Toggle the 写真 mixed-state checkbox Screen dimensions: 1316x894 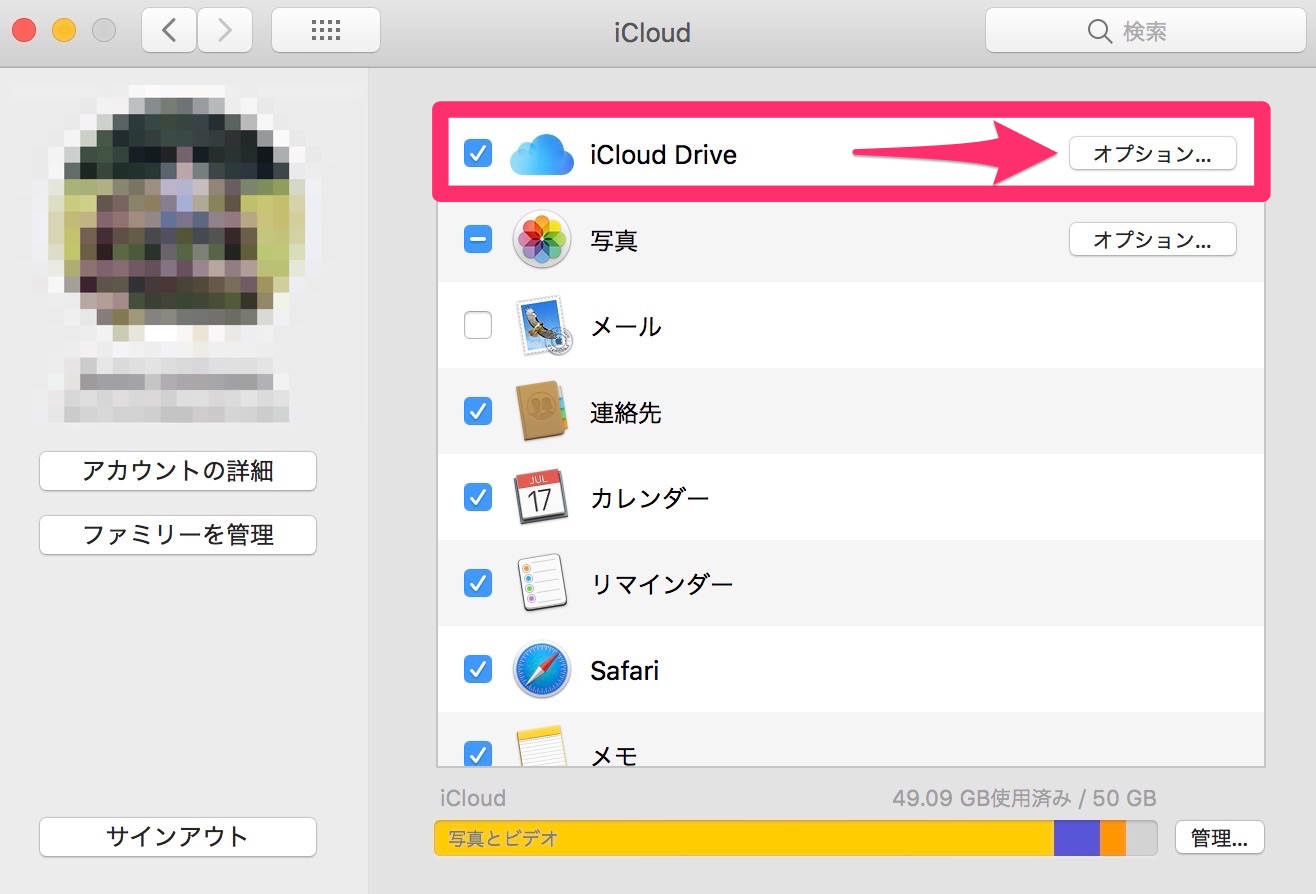click(478, 240)
